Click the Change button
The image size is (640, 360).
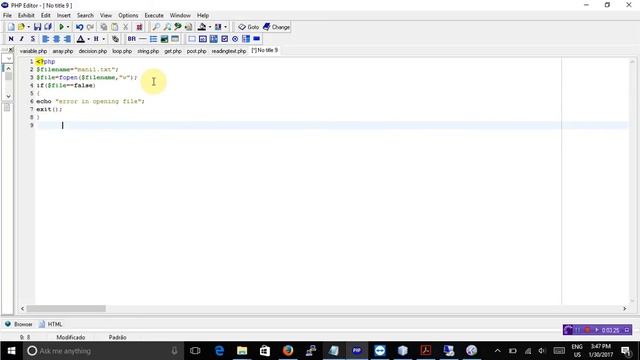[x=276, y=27]
